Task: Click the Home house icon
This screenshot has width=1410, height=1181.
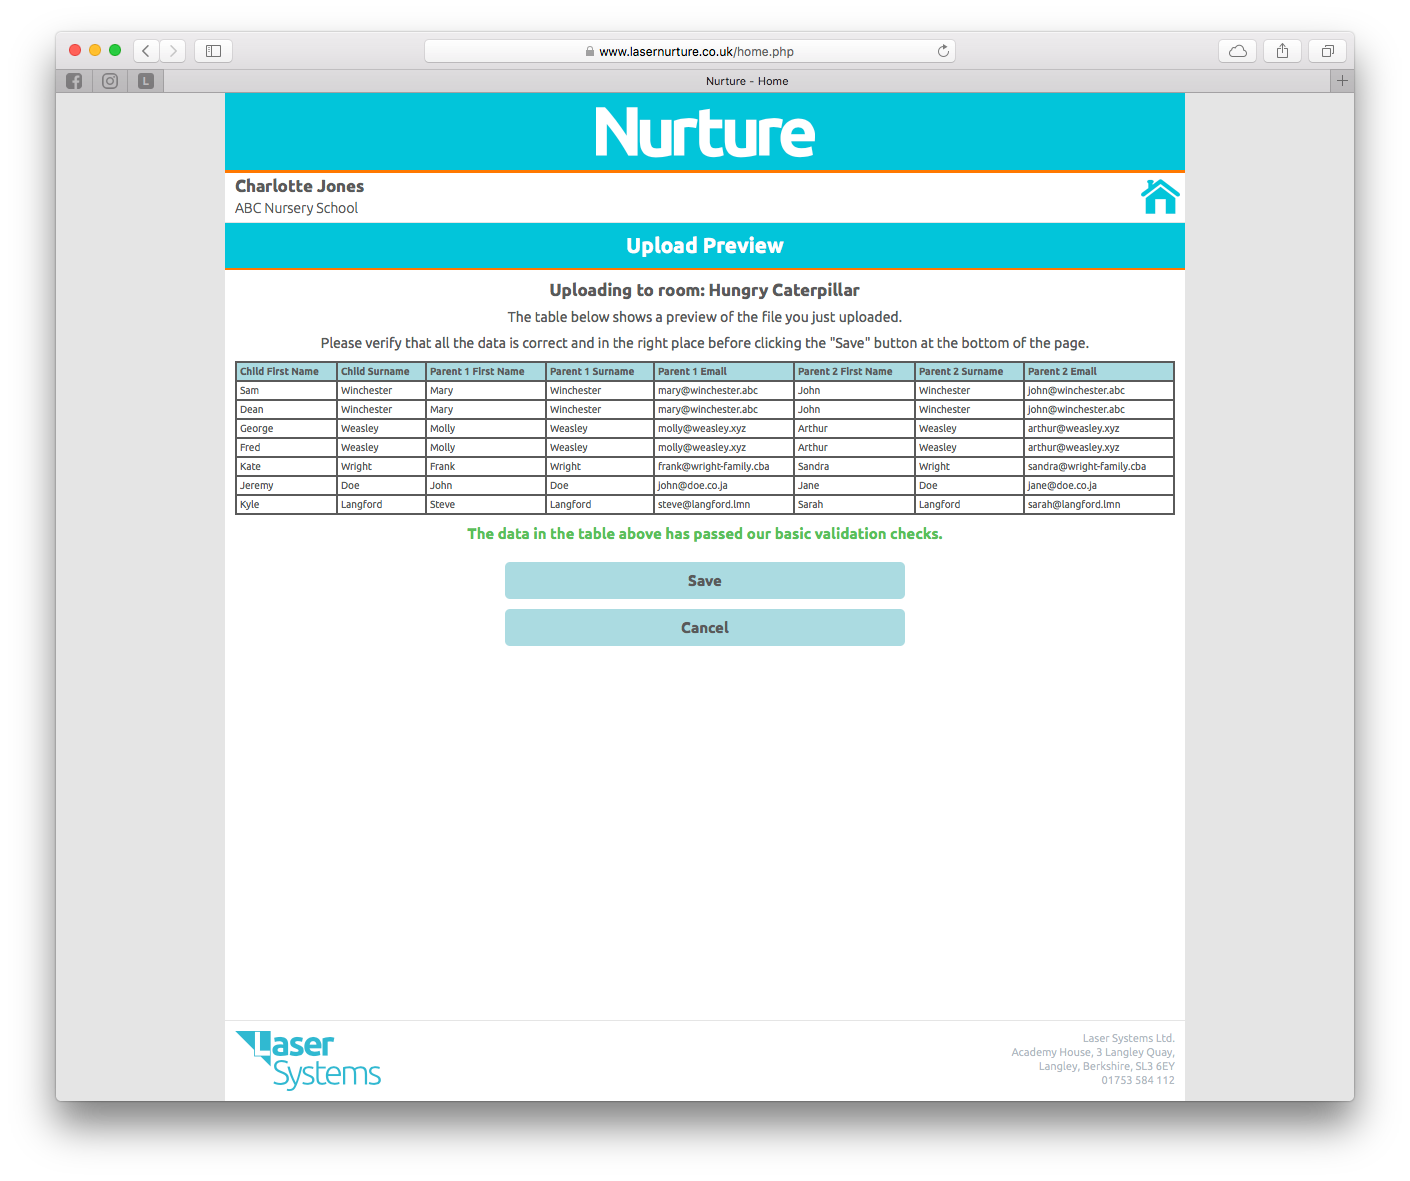Action: click(1160, 197)
